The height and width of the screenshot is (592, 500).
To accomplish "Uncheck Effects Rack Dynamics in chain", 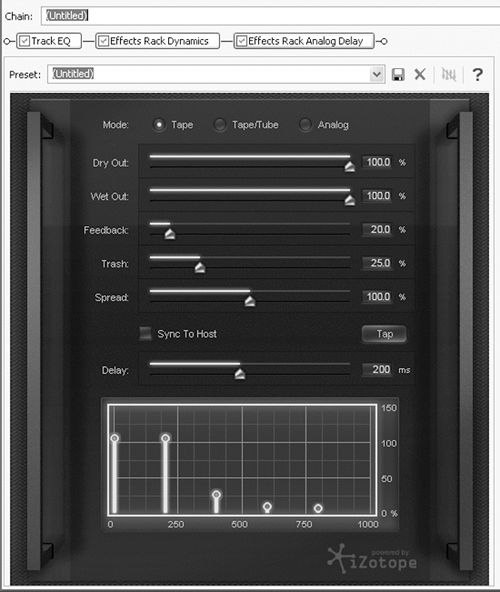I will tap(103, 41).
